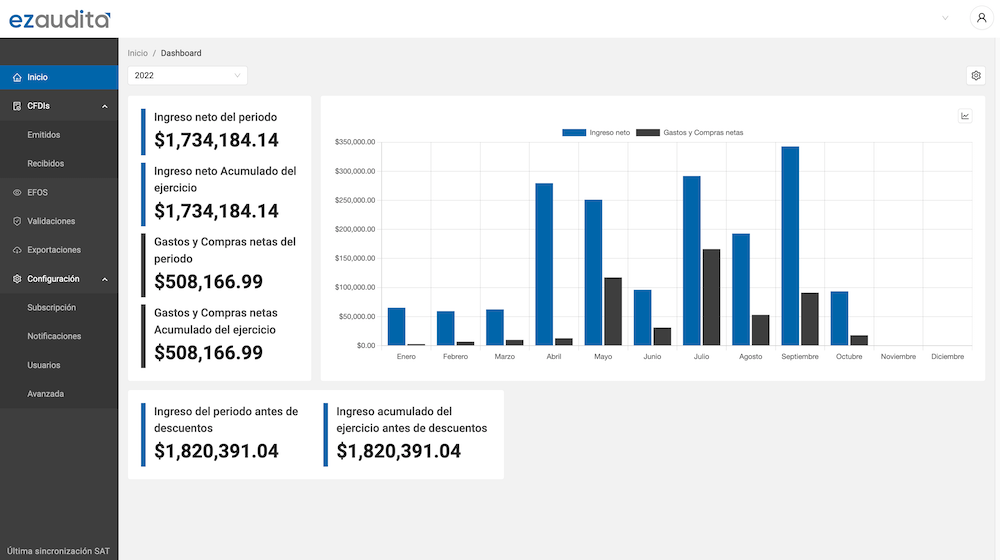Go to Emitidos in sidebar
This screenshot has width=1000, height=560.
tap(44, 135)
